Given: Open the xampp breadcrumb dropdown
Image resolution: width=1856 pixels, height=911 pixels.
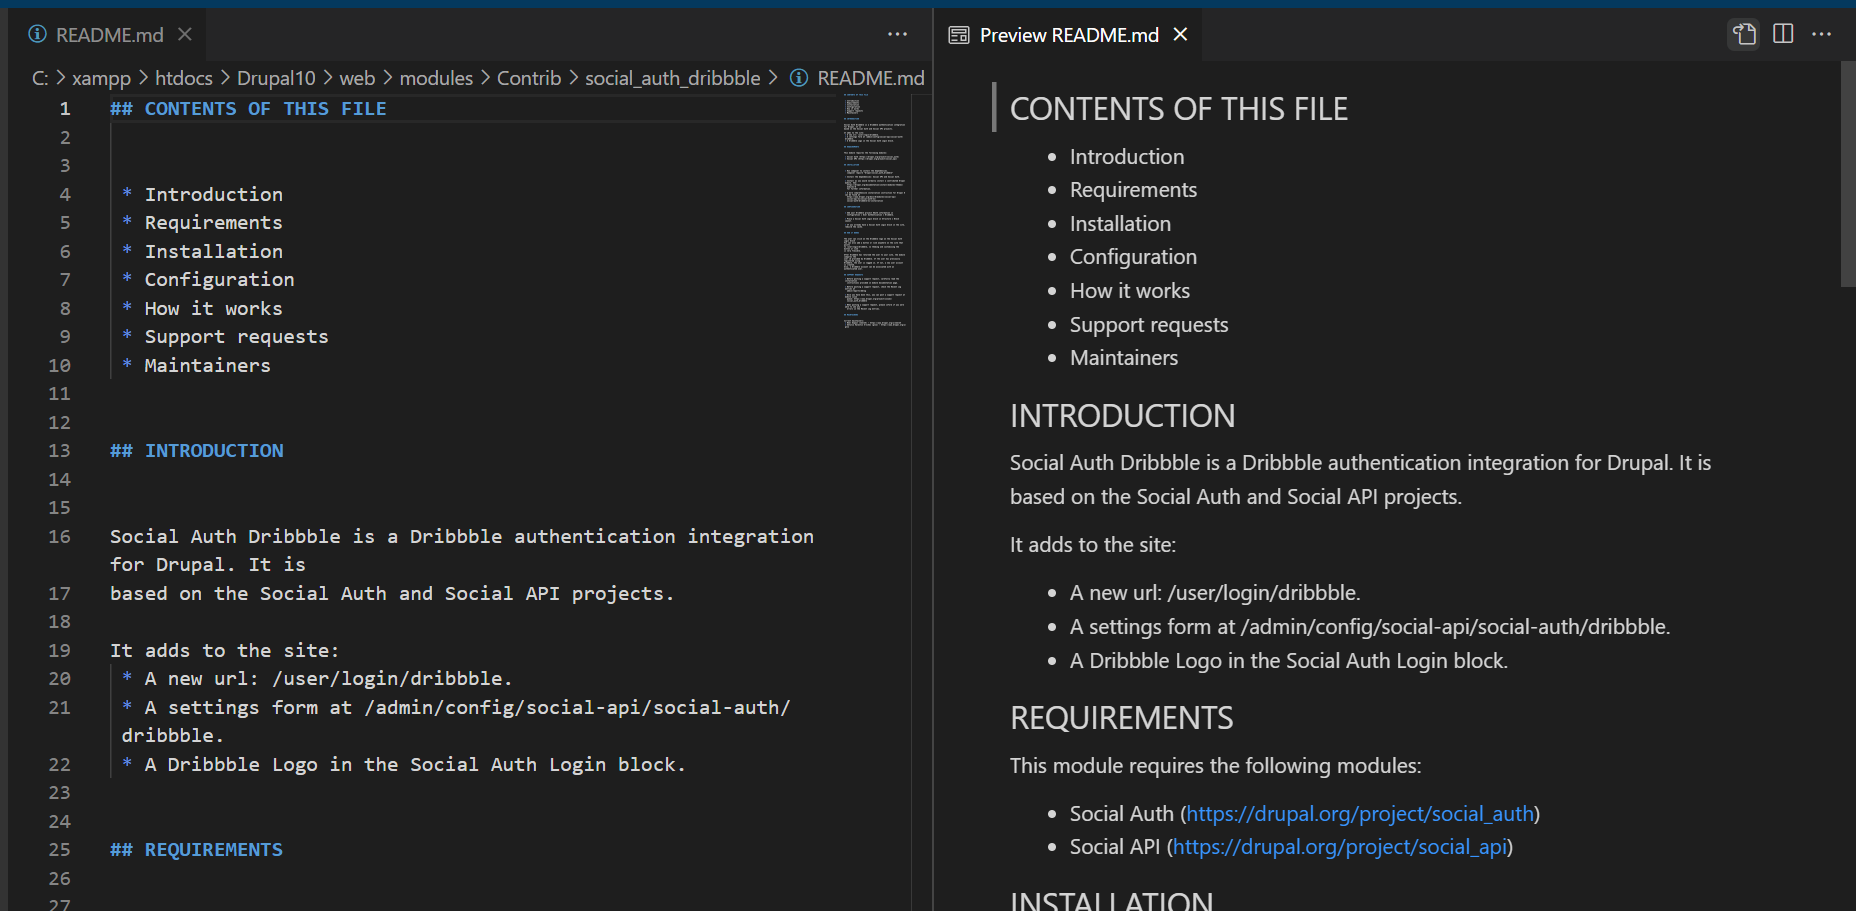Looking at the screenshot, I should (x=104, y=77).
